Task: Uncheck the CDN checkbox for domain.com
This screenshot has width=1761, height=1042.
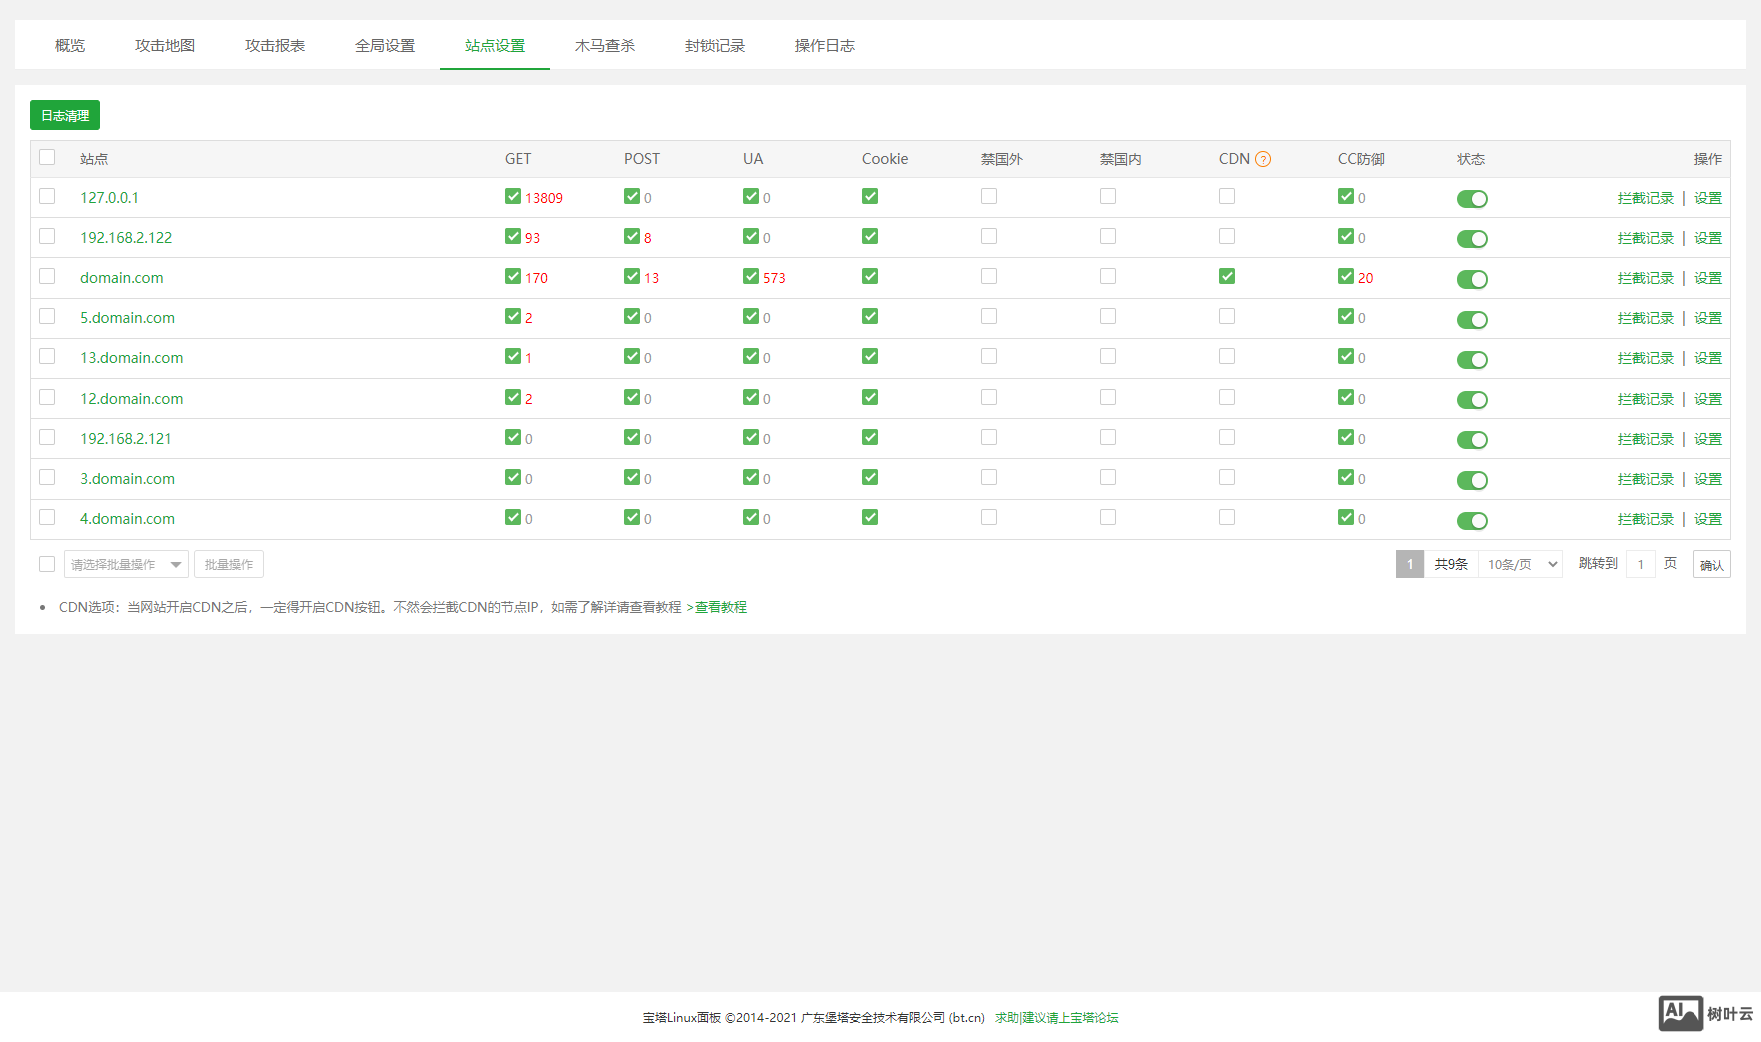Action: [x=1227, y=277]
